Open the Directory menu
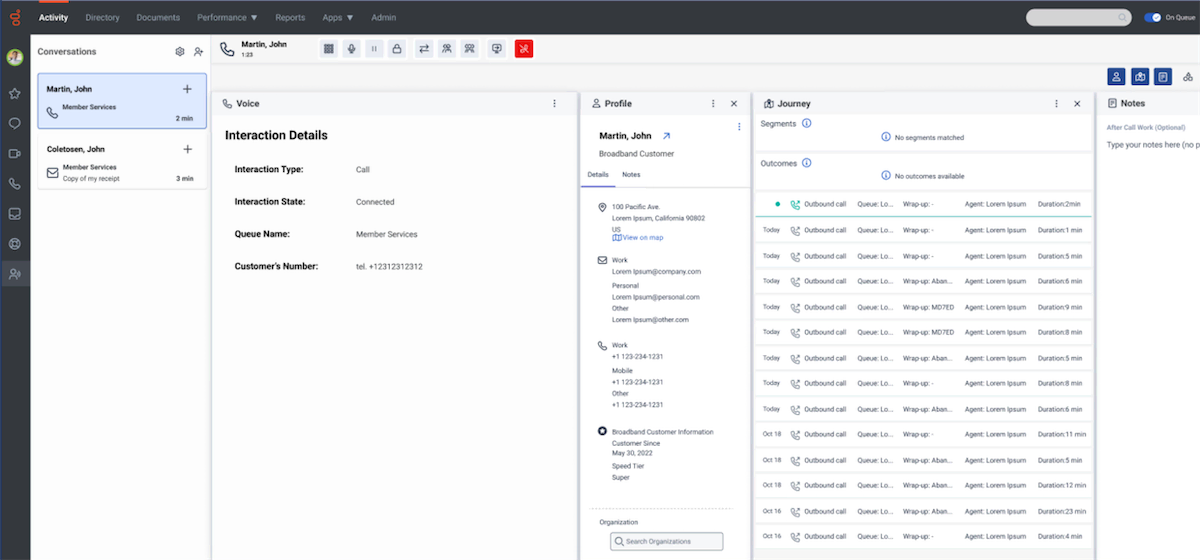The width and height of the screenshot is (1200, 560). click(102, 17)
